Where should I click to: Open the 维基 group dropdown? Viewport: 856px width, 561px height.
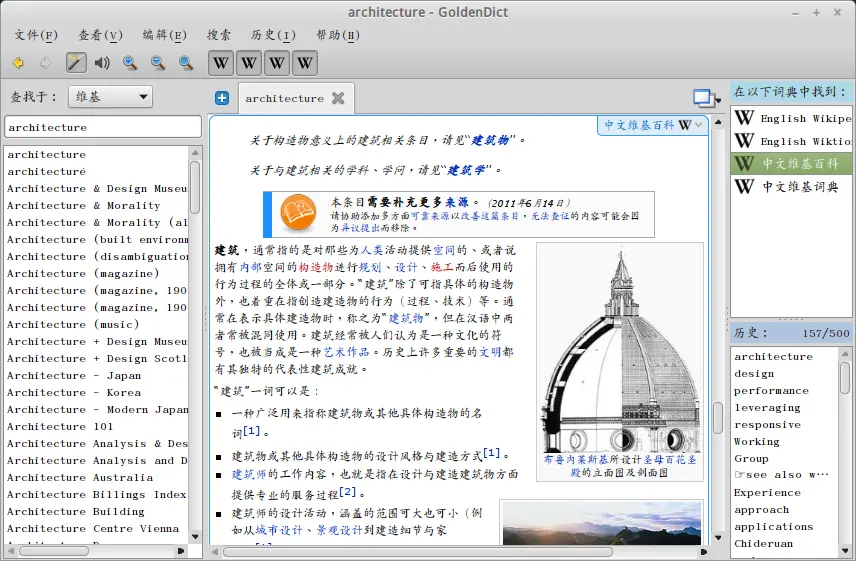point(110,97)
